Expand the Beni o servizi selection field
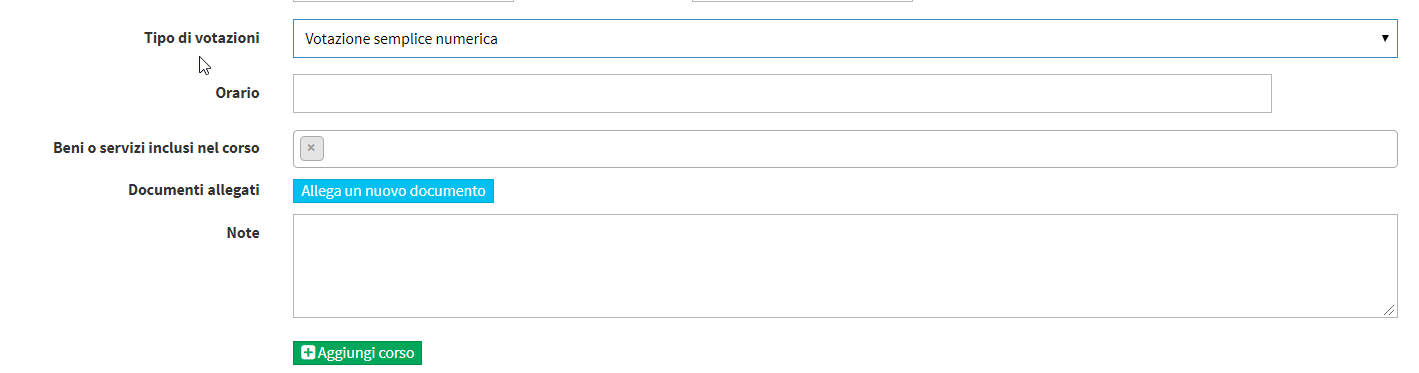 pyautogui.click(x=845, y=149)
